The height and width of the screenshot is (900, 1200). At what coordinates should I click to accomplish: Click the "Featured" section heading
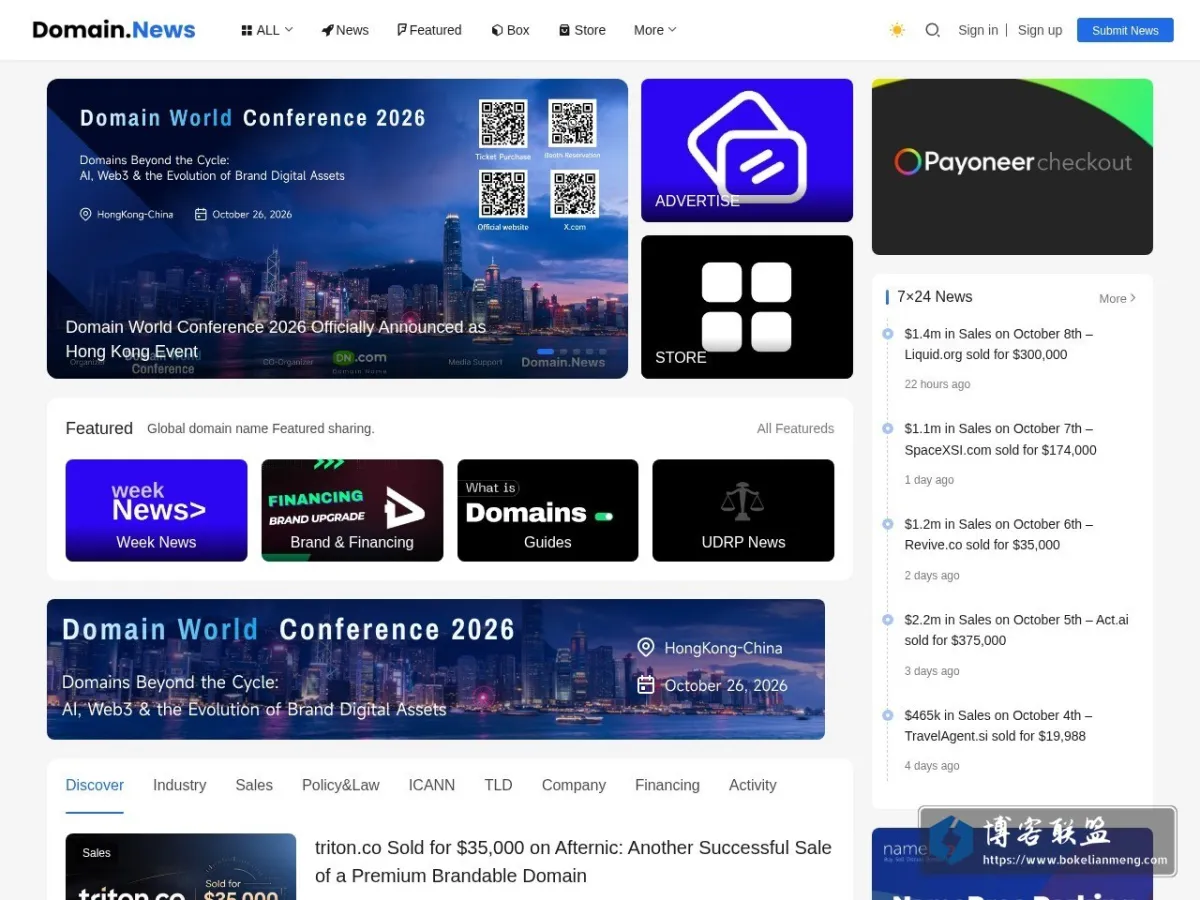click(x=99, y=428)
